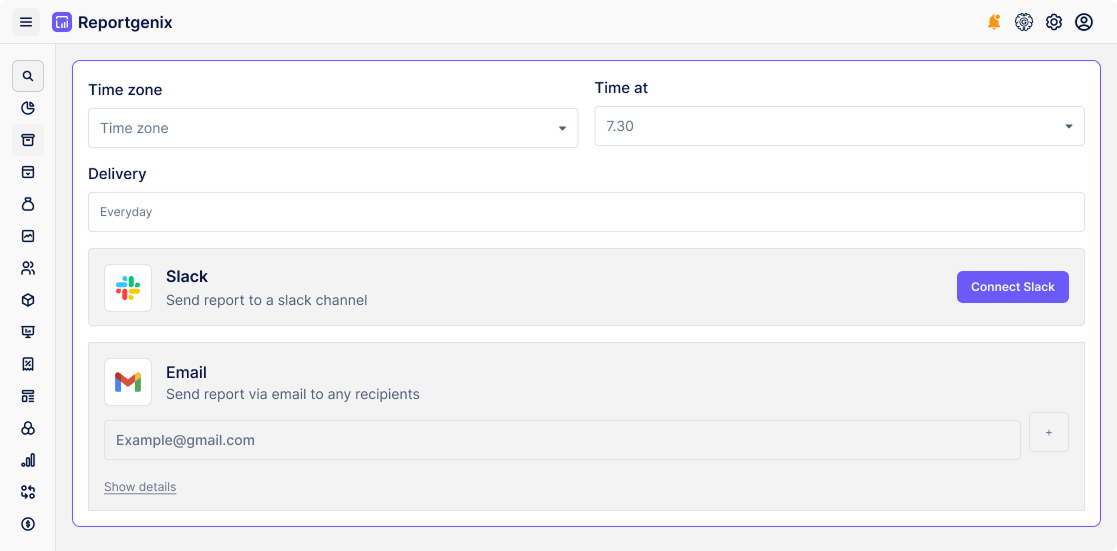Screen dimensions: 1117x551
Task: Open the hamburger menu in the header
Action: 26,22
